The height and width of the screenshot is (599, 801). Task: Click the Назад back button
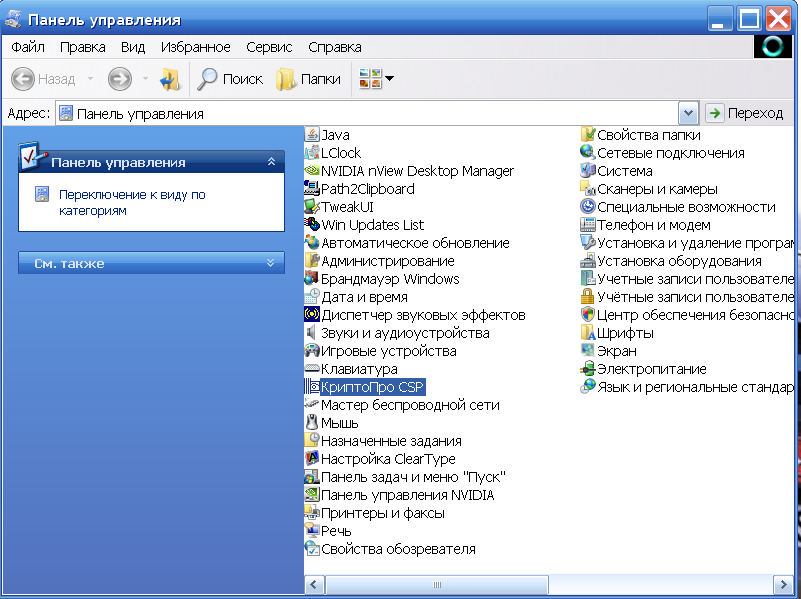click(x=43, y=79)
